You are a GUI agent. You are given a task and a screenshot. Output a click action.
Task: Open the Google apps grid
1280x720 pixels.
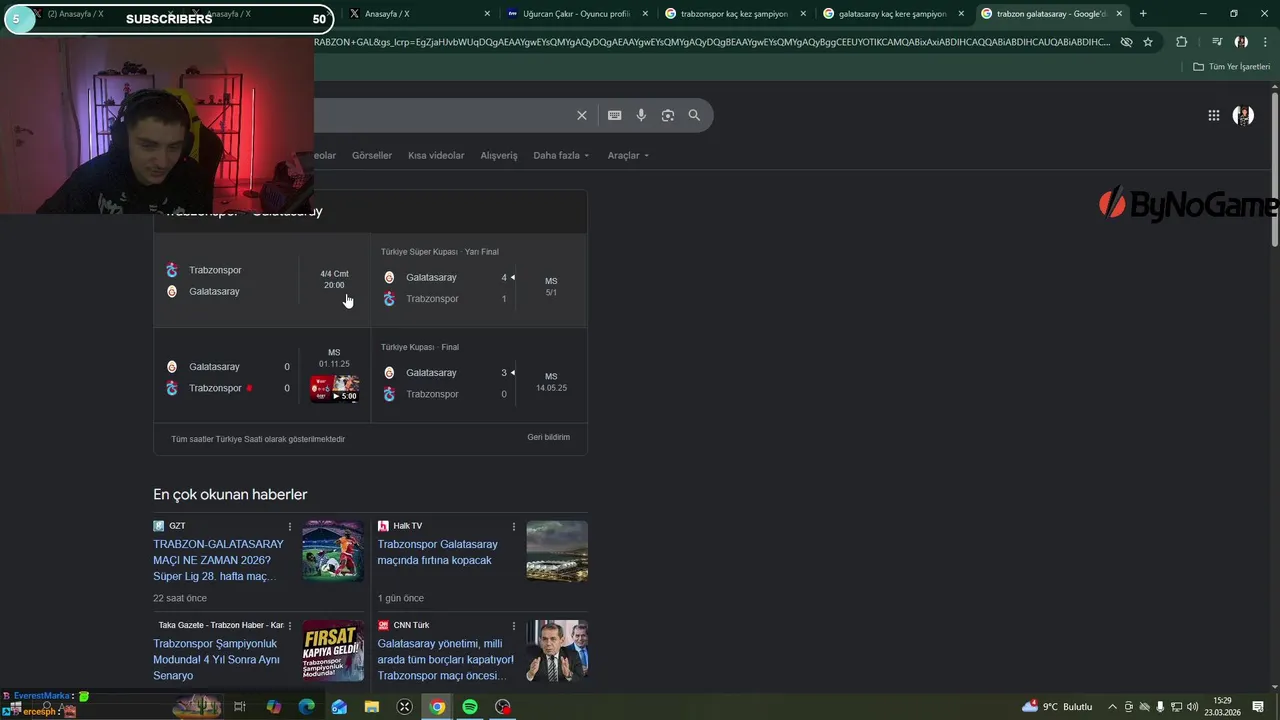point(1213,115)
